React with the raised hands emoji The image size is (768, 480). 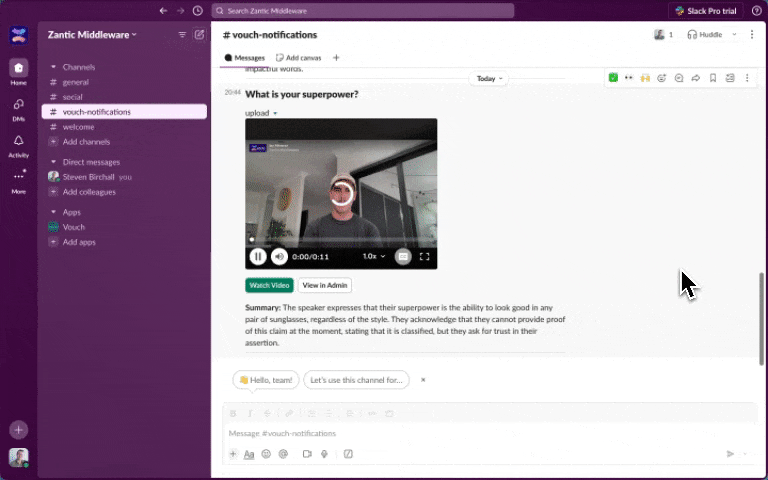(645, 78)
